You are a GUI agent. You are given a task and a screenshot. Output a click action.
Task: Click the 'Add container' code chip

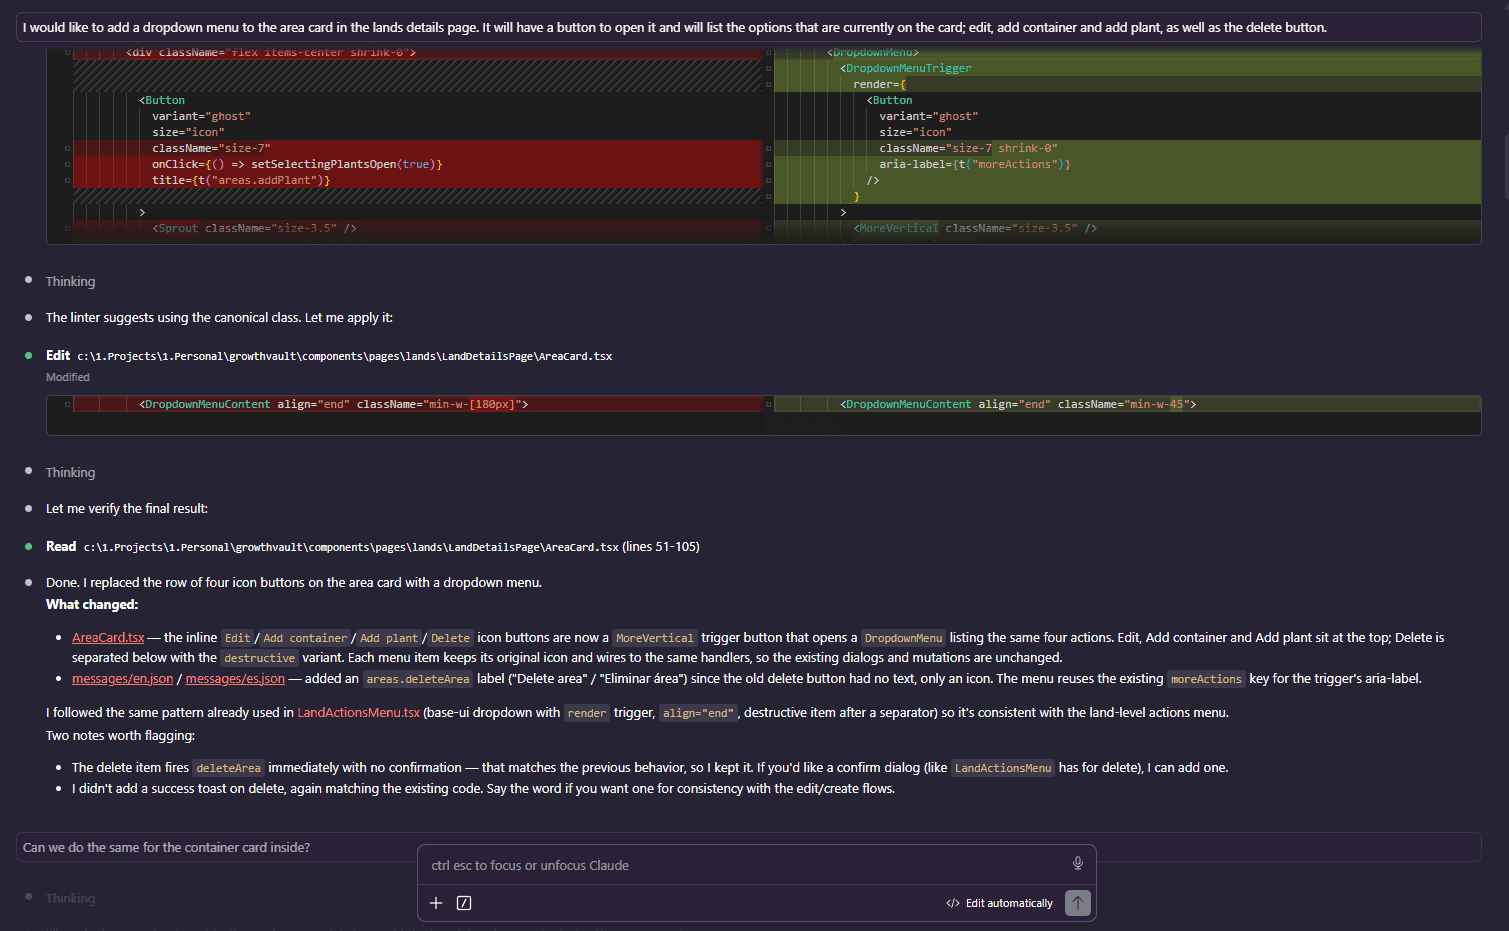pos(305,638)
